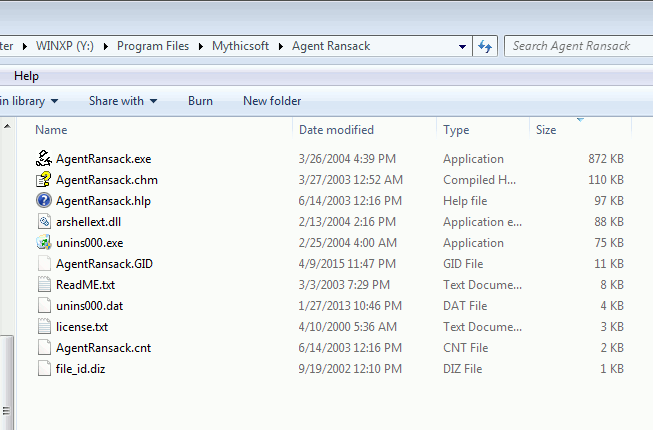
Task: Click the GID File type cell
Action: point(463,264)
